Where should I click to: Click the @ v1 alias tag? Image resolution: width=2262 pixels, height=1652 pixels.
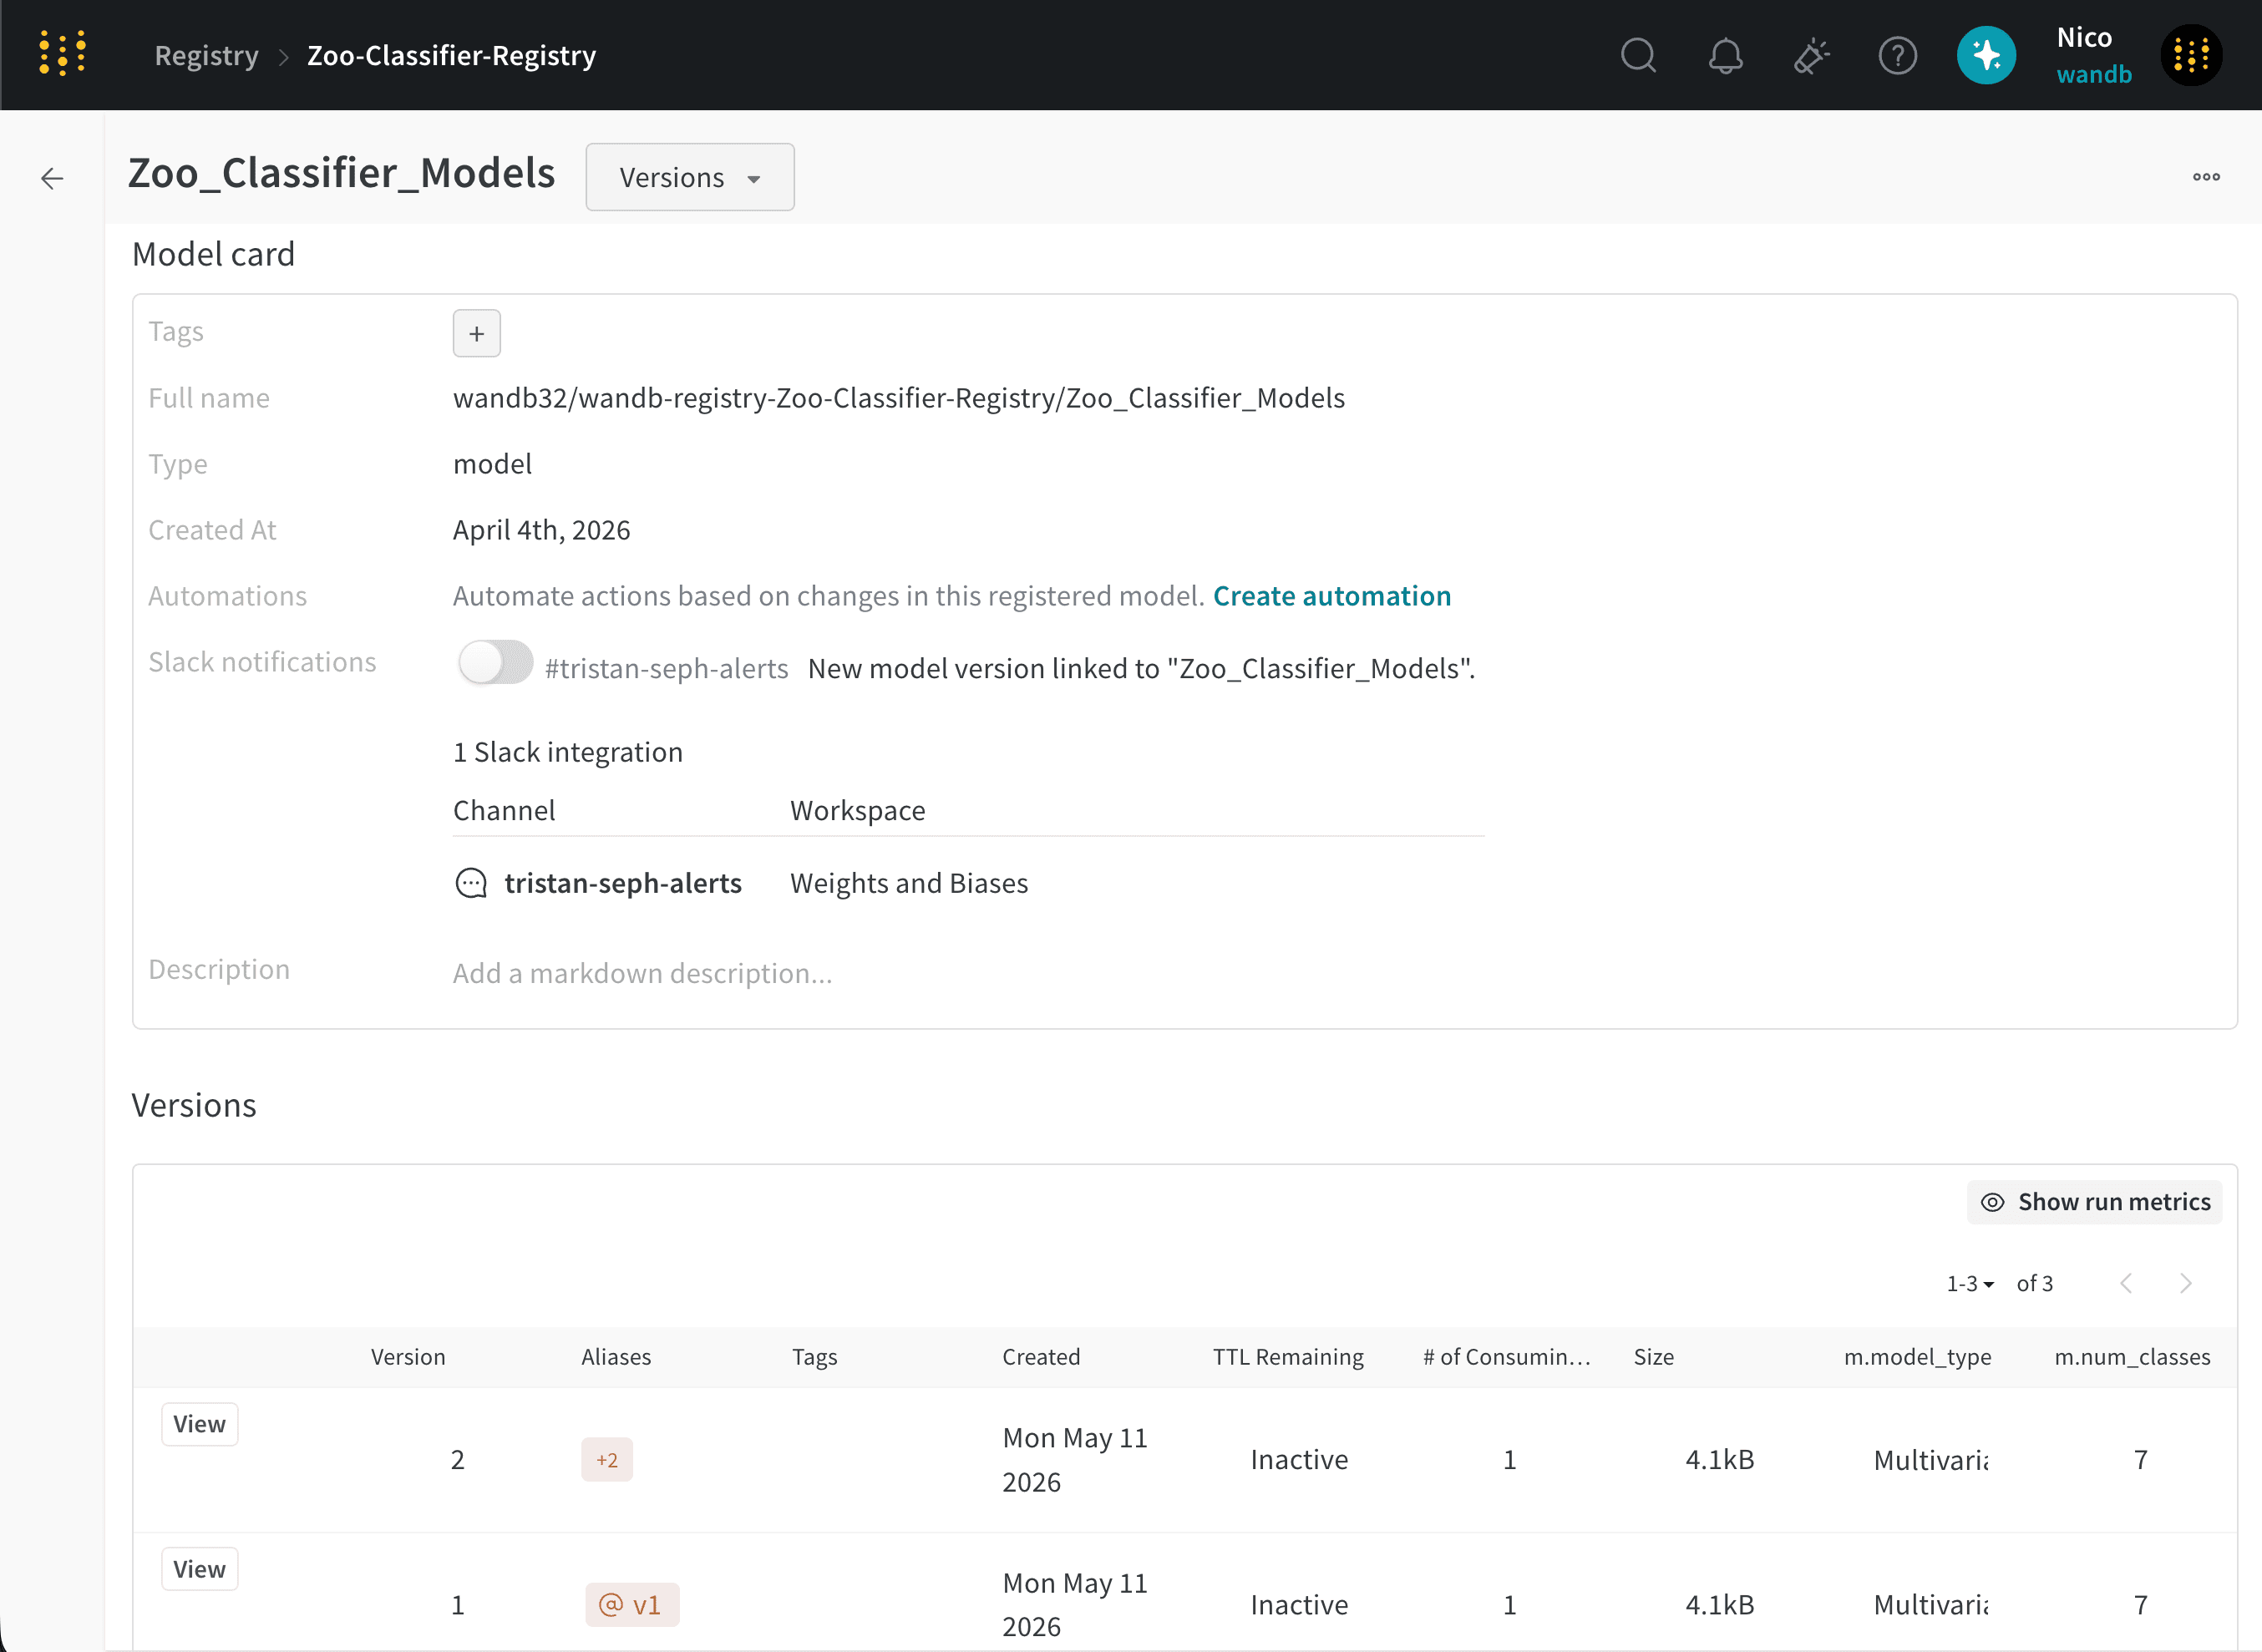(x=632, y=1605)
